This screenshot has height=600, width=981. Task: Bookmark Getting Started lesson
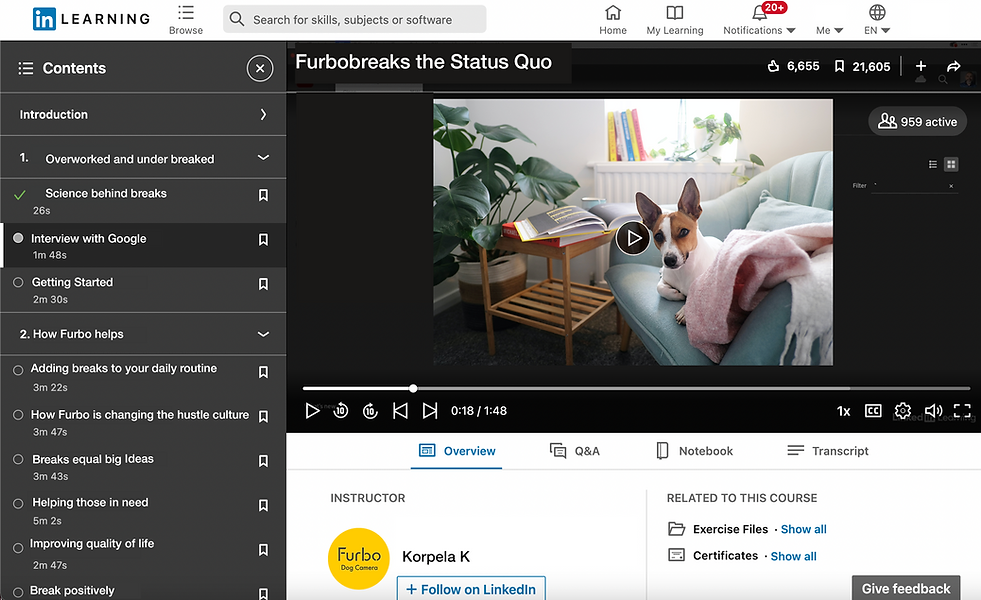coord(263,284)
